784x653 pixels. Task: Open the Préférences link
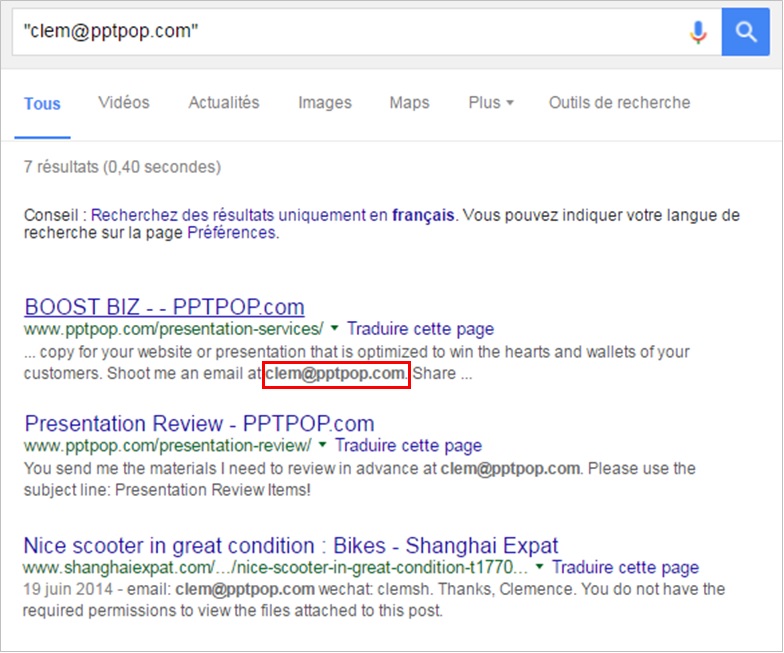[x=232, y=232]
